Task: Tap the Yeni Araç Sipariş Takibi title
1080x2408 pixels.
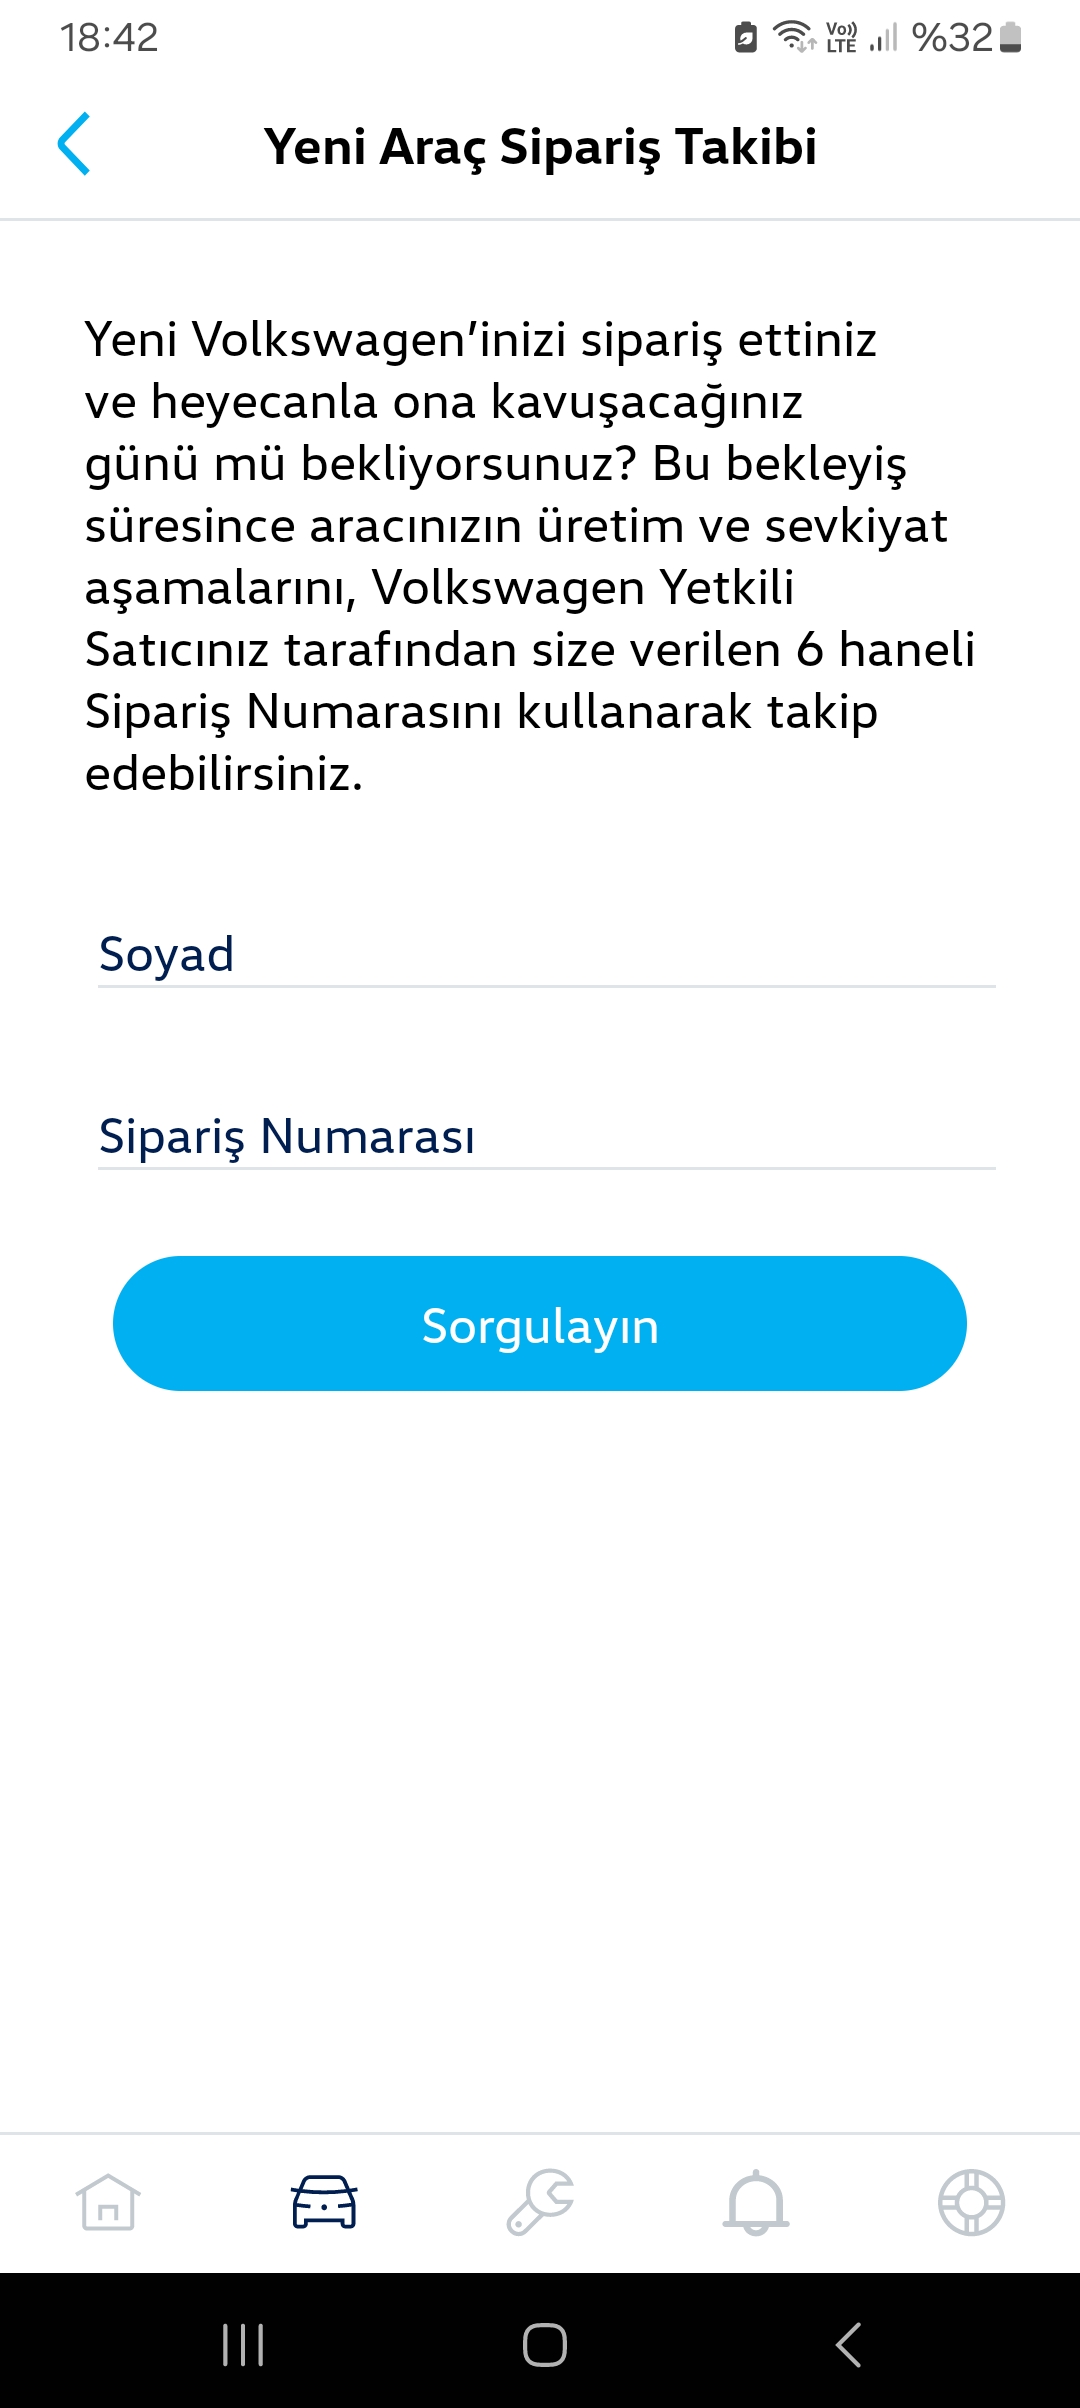Action: pos(540,146)
